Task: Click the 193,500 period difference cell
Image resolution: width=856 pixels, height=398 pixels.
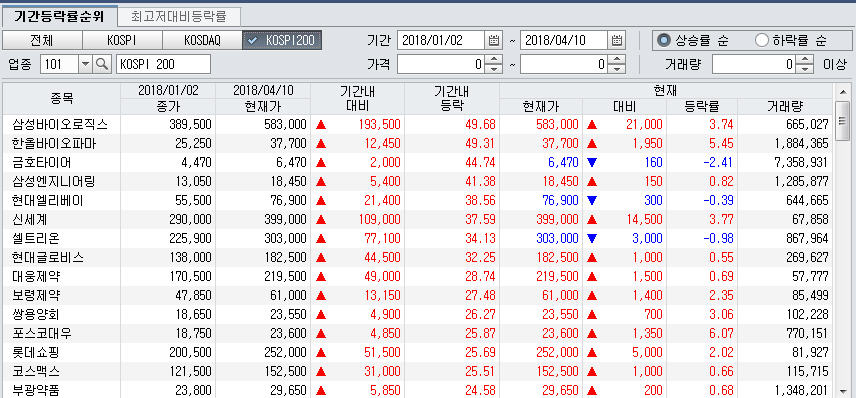Action: pyautogui.click(x=380, y=124)
